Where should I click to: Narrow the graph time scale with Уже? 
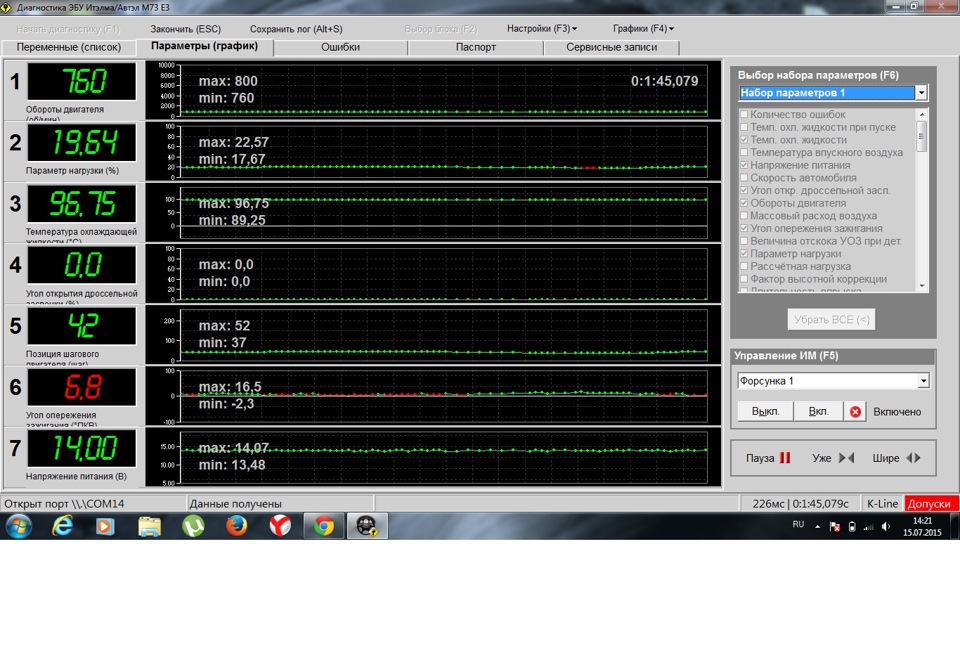833,458
